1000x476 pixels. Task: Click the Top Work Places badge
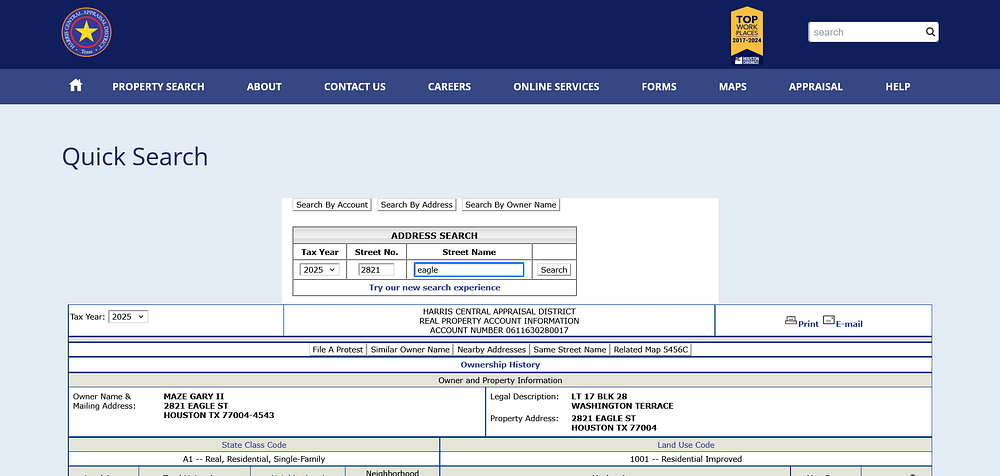click(x=747, y=36)
